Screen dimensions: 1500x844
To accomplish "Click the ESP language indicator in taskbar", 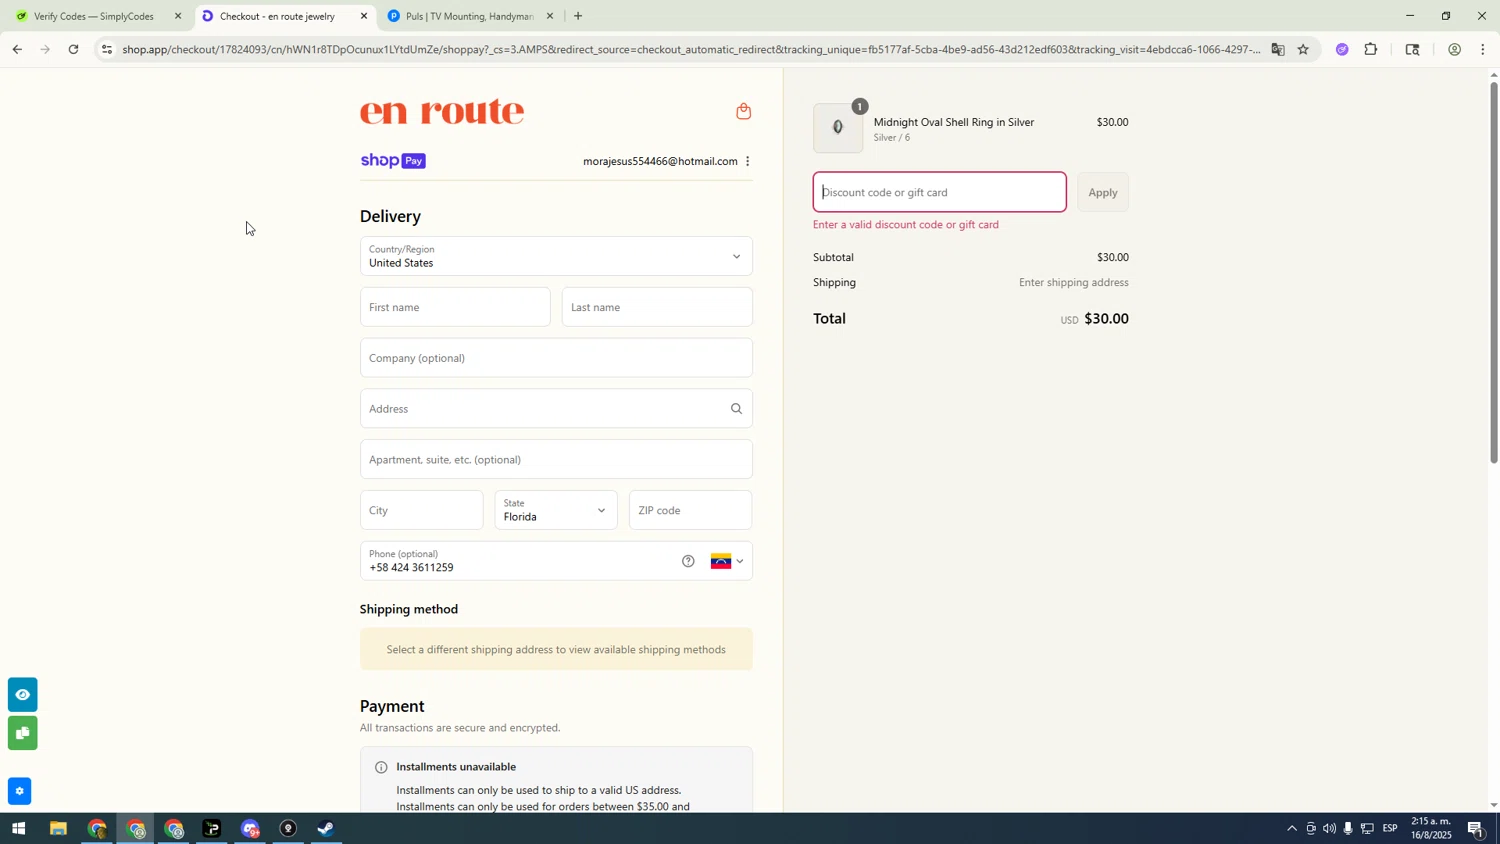I will 1390,829.
